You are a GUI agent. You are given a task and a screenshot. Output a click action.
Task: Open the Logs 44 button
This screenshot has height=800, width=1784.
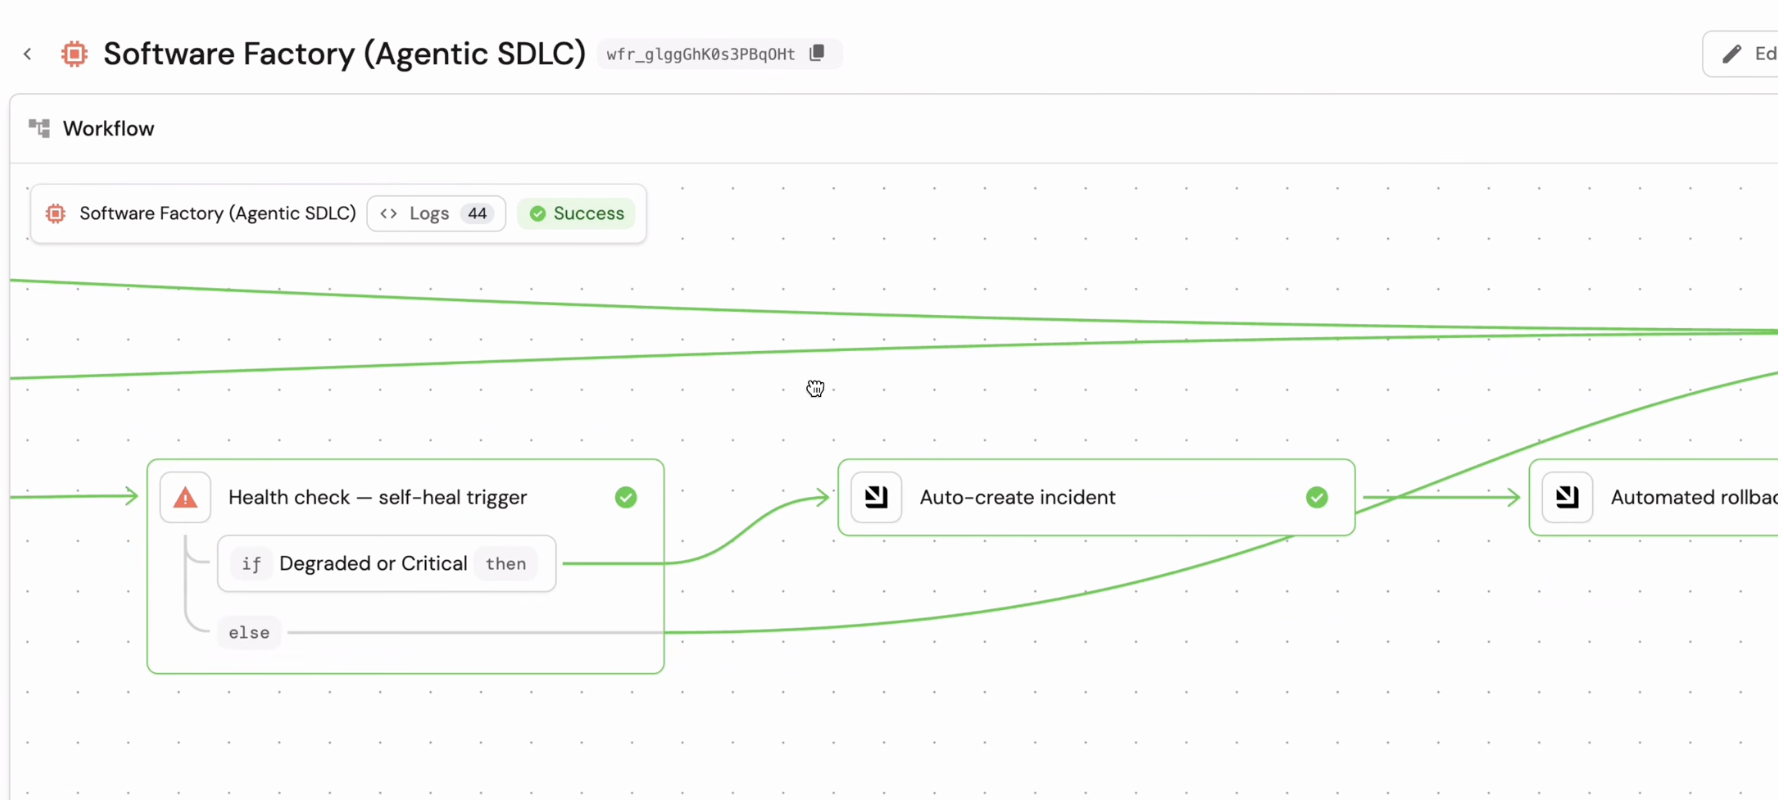436,213
